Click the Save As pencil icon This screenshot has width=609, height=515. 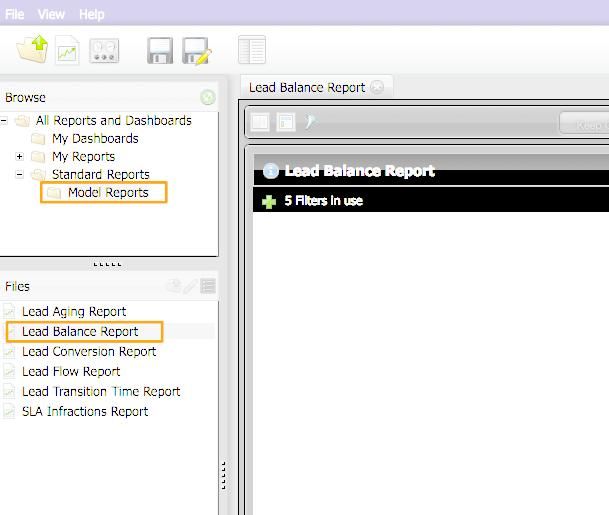pyautogui.click(x=196, y=50)
